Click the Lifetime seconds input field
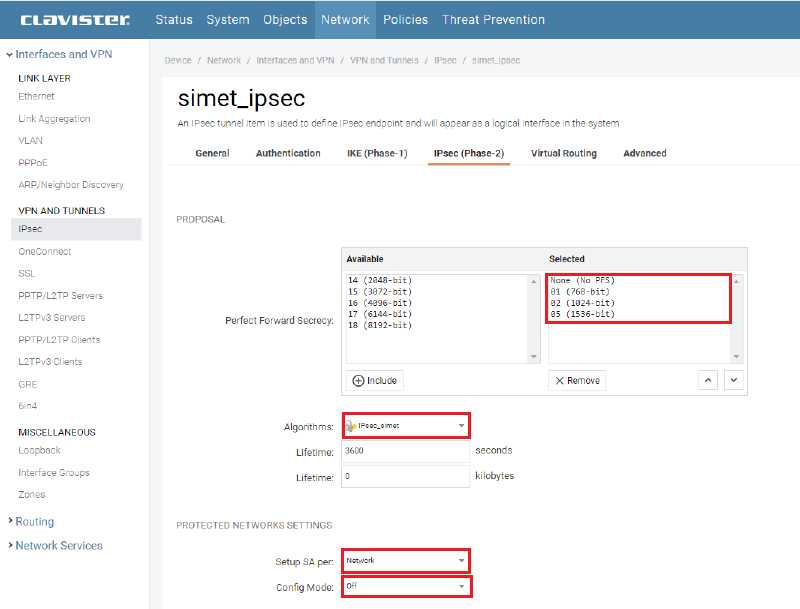 point(406,451)
